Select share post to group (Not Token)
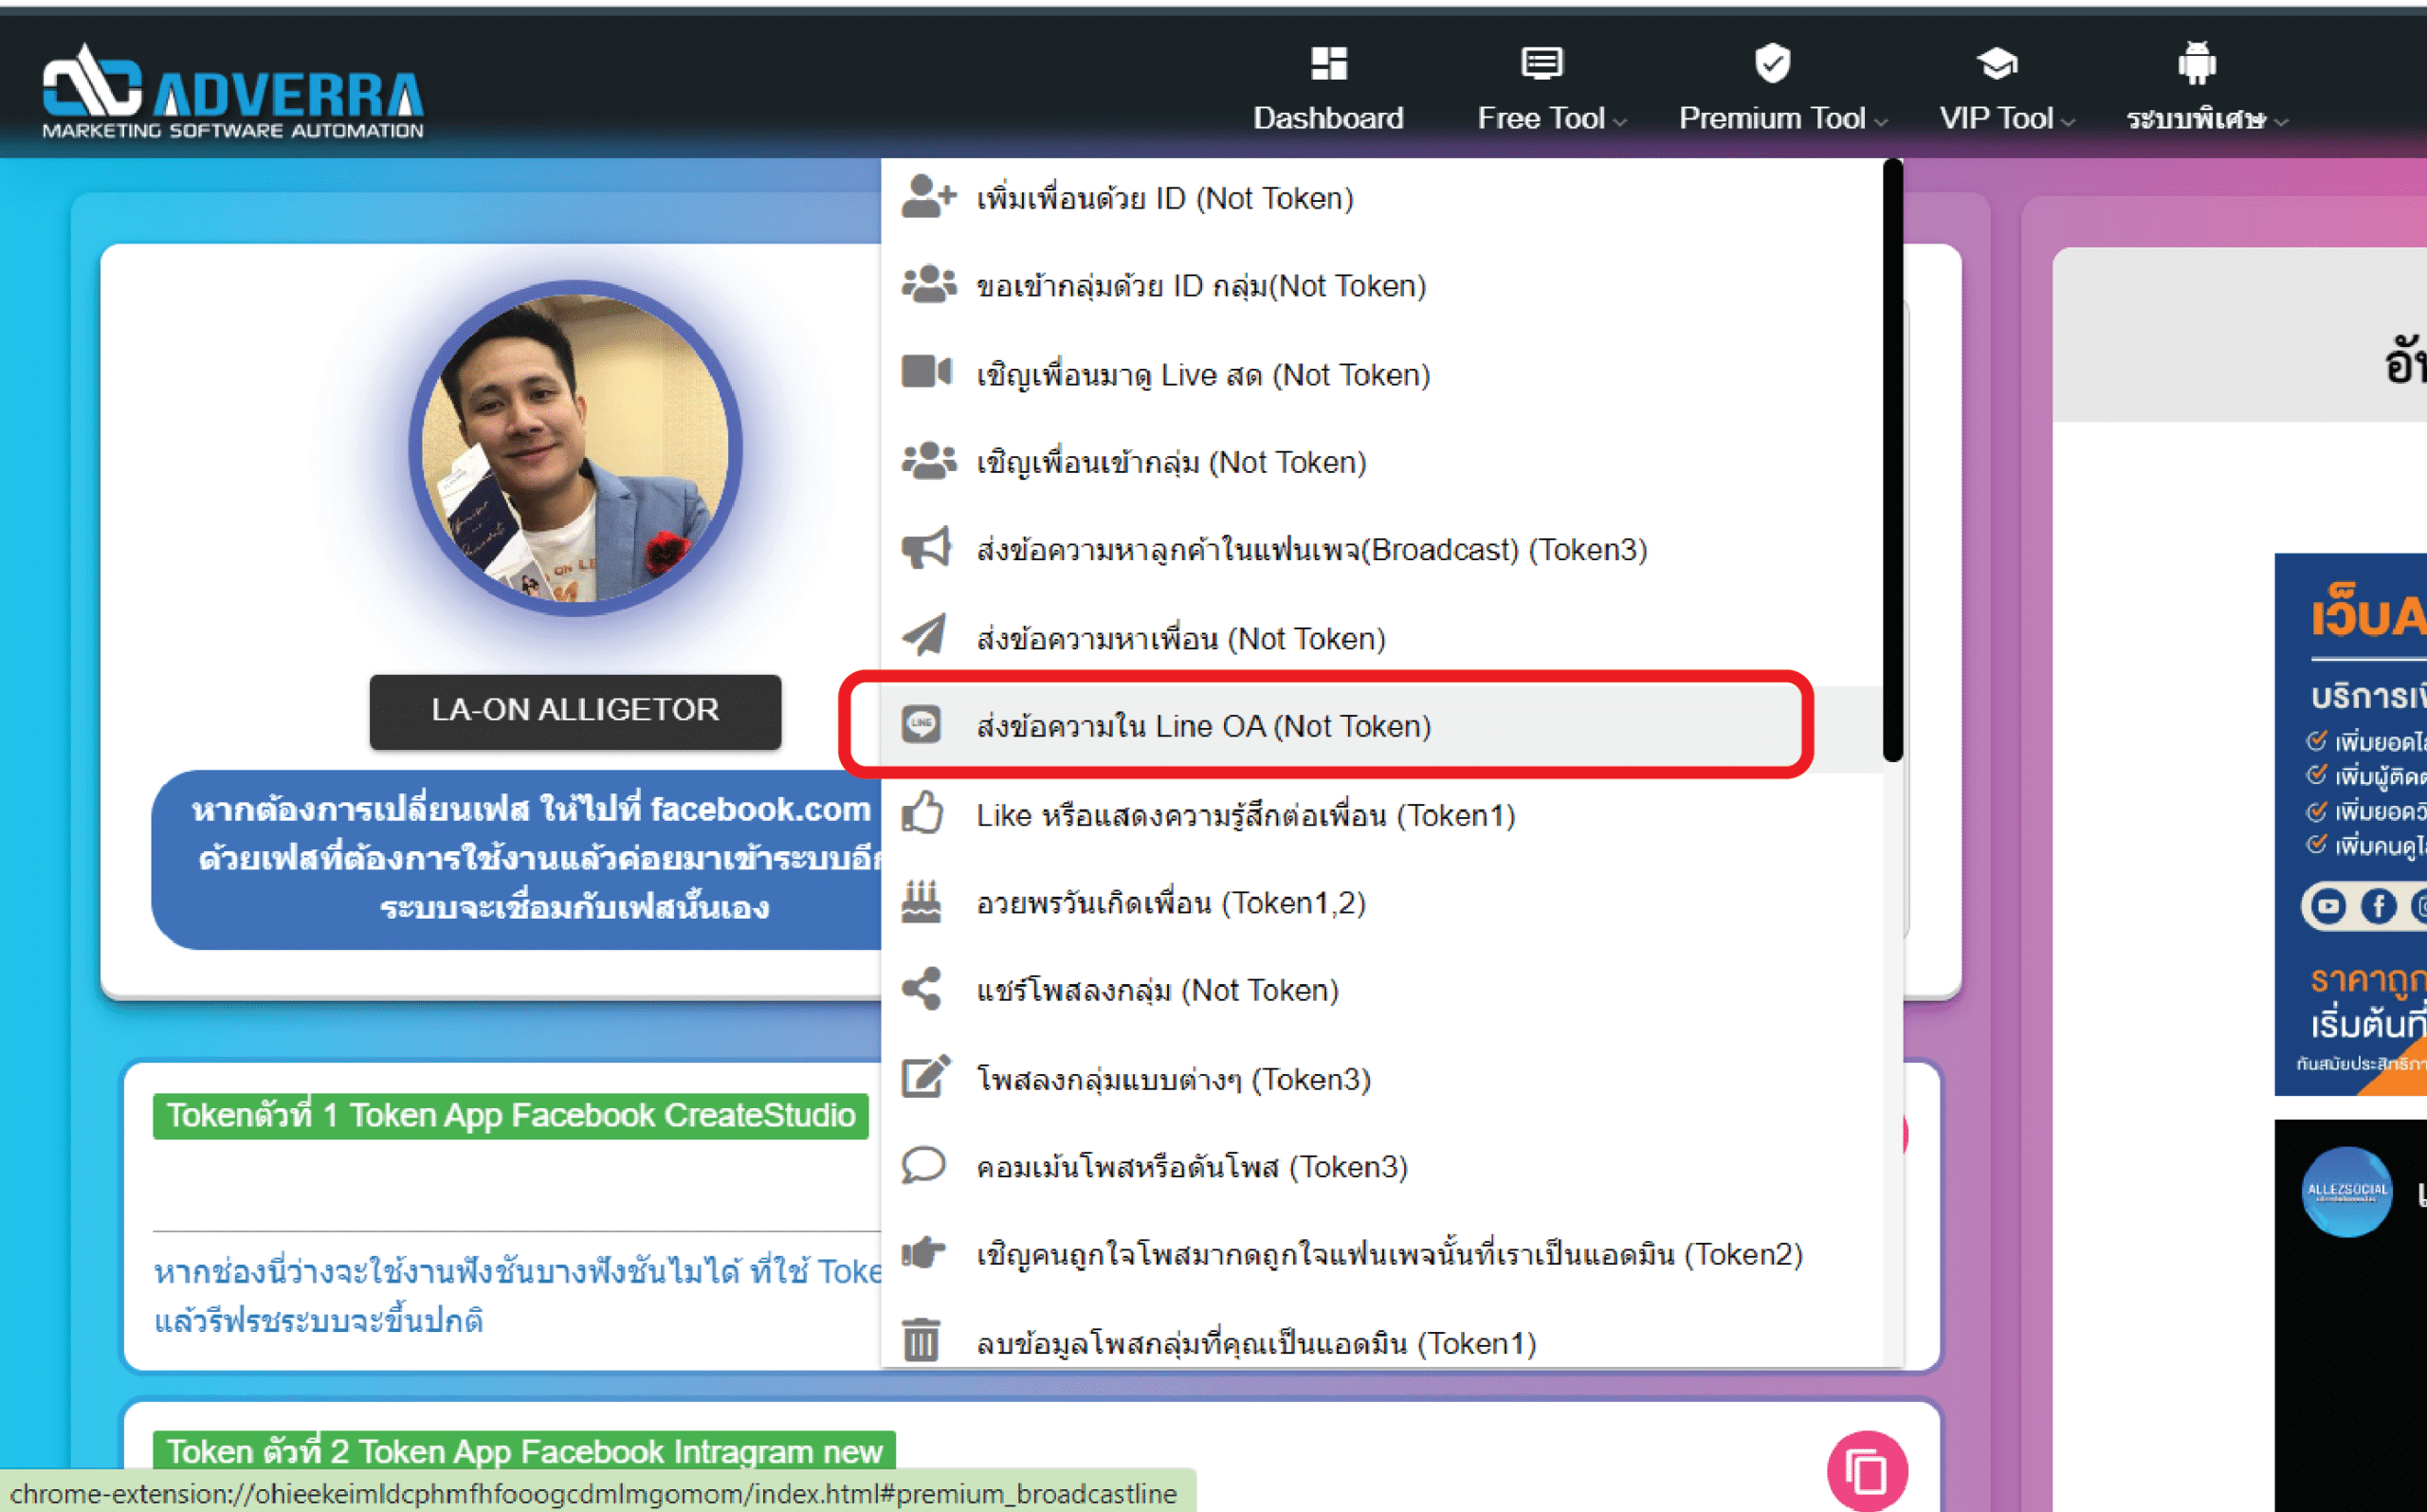Screen dimensions: 2427x1512 pyautogui.click(x=1157, y=990)
